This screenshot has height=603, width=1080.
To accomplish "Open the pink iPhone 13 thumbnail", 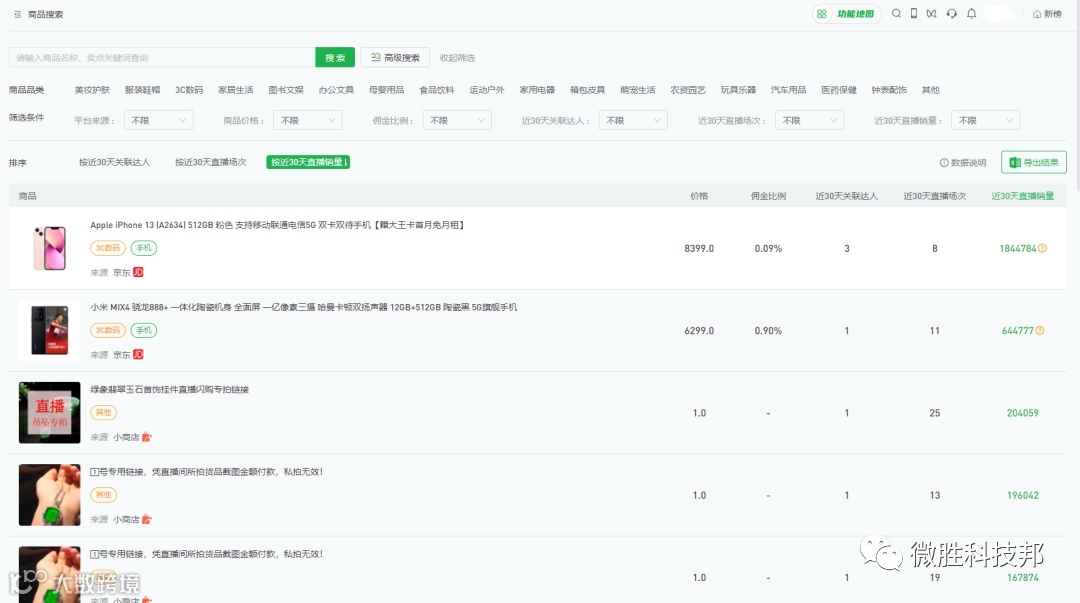I will click(x=50, y=248).
